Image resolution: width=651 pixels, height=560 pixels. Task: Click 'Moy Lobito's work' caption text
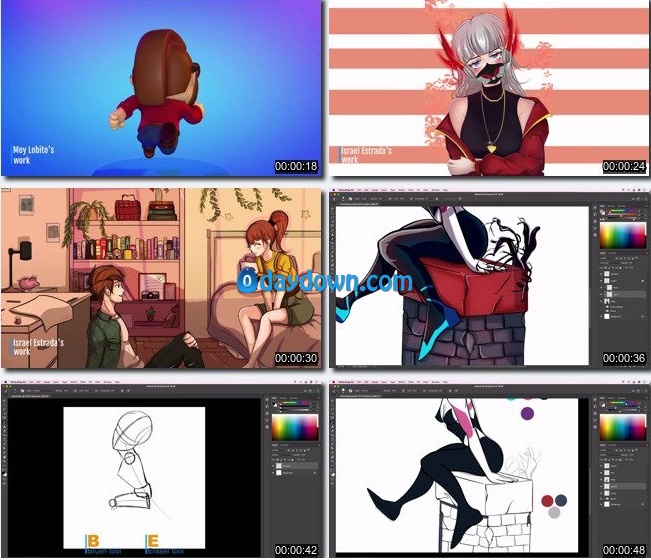point(33,155)
